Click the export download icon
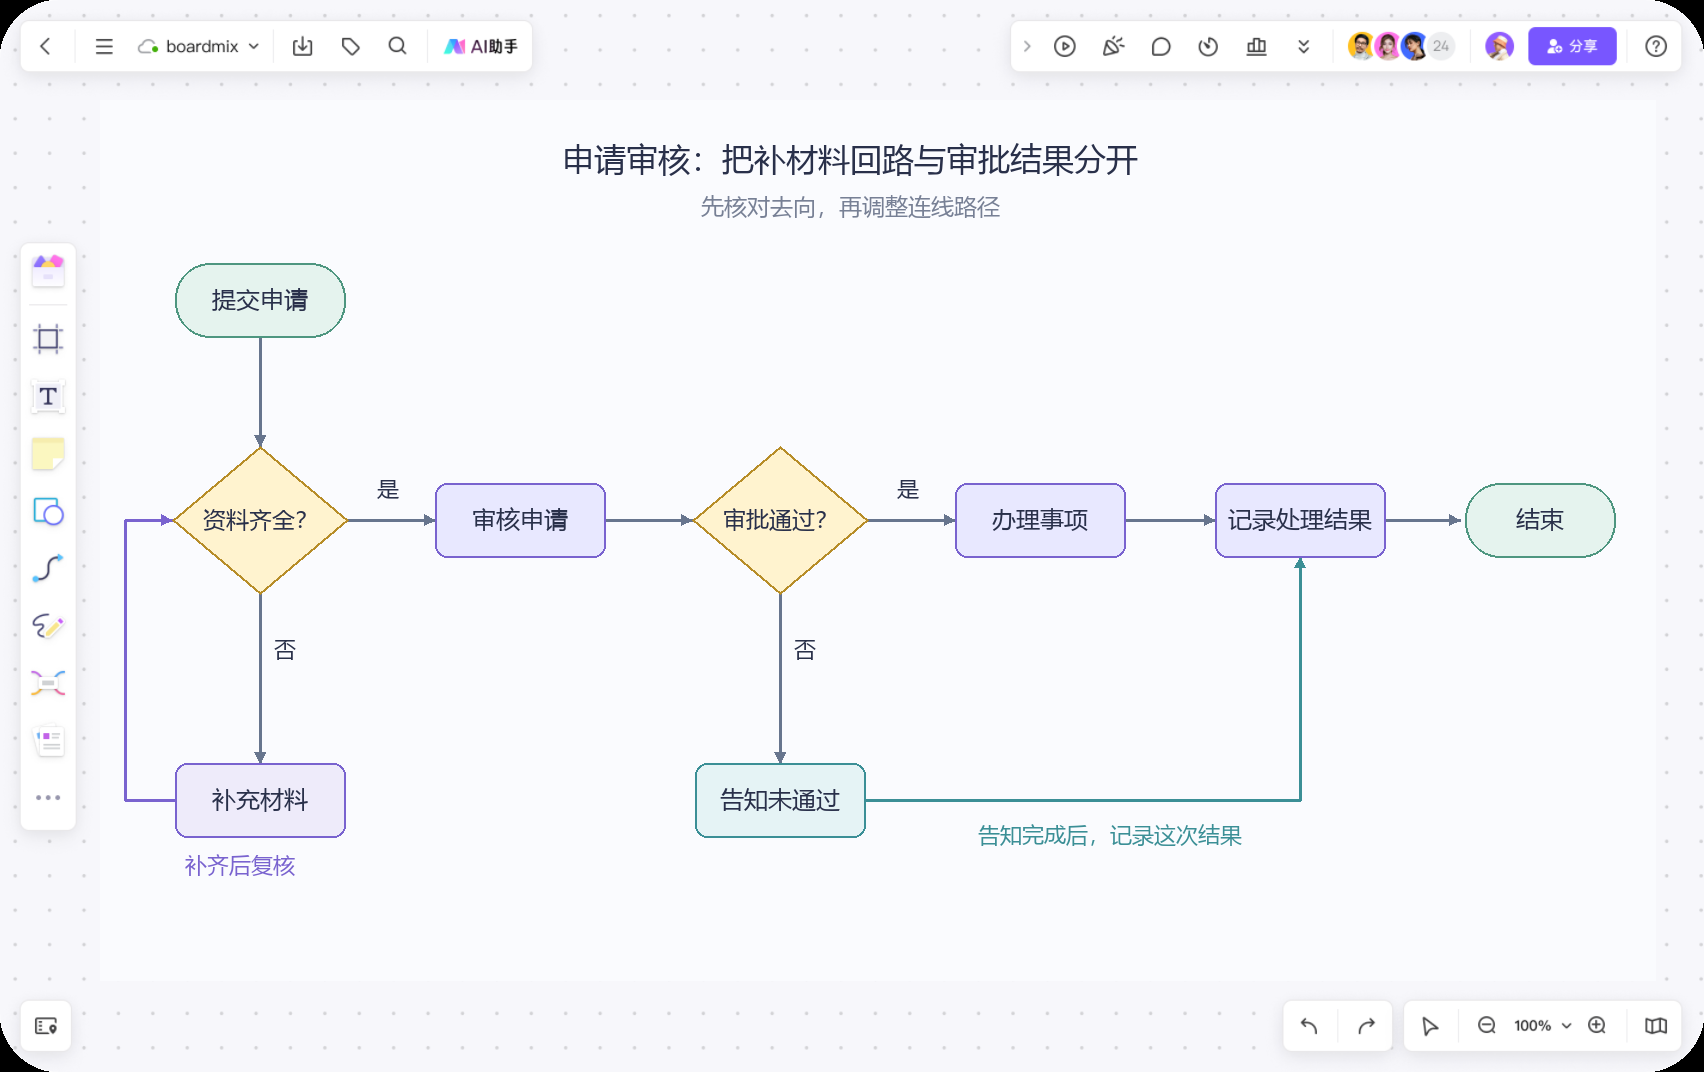The image size is (1704, 1072). coord(303,46)
